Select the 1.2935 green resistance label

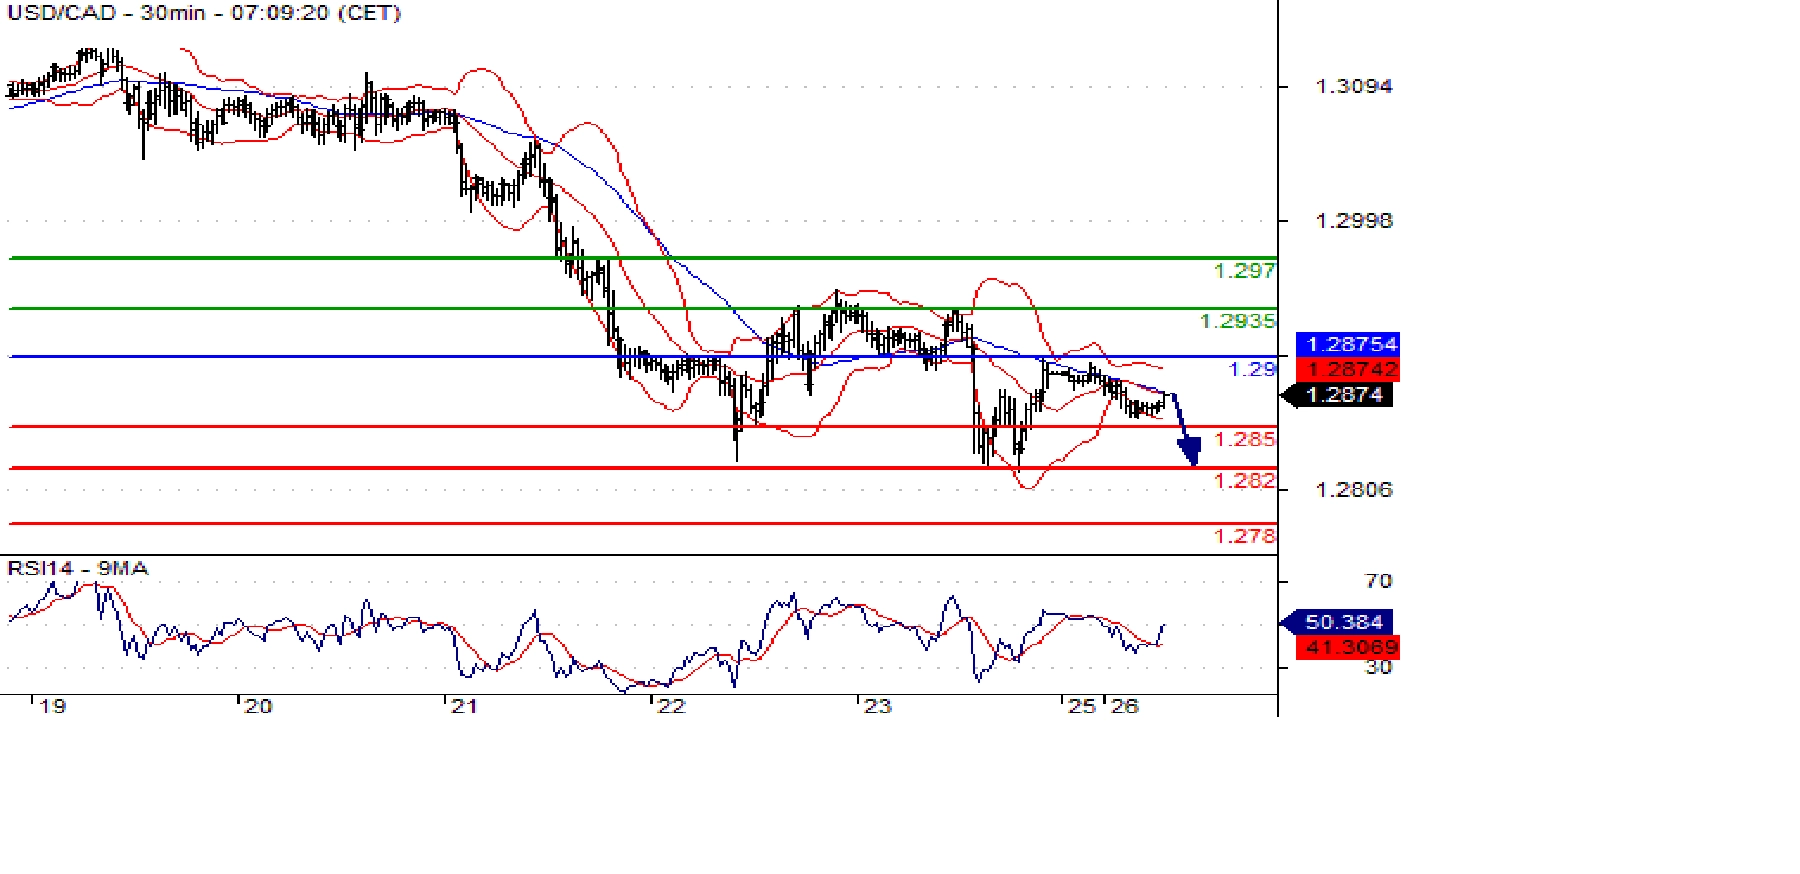pyautogui.click(x=1238, y=321)
